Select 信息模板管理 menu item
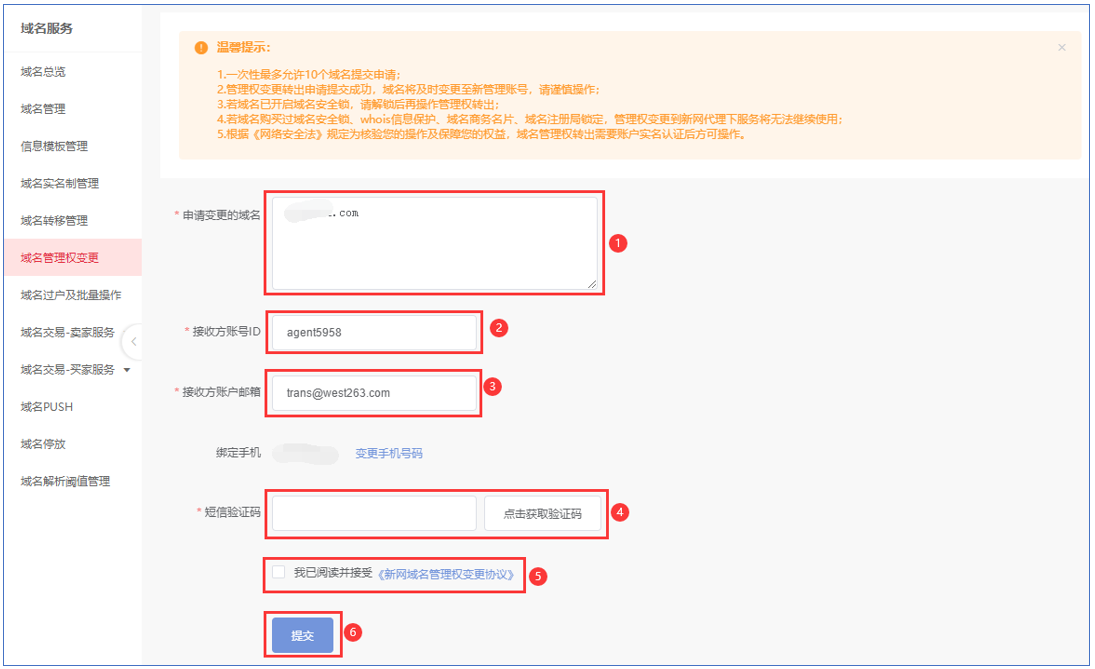The image size is (1095, 669). point(54,146)
